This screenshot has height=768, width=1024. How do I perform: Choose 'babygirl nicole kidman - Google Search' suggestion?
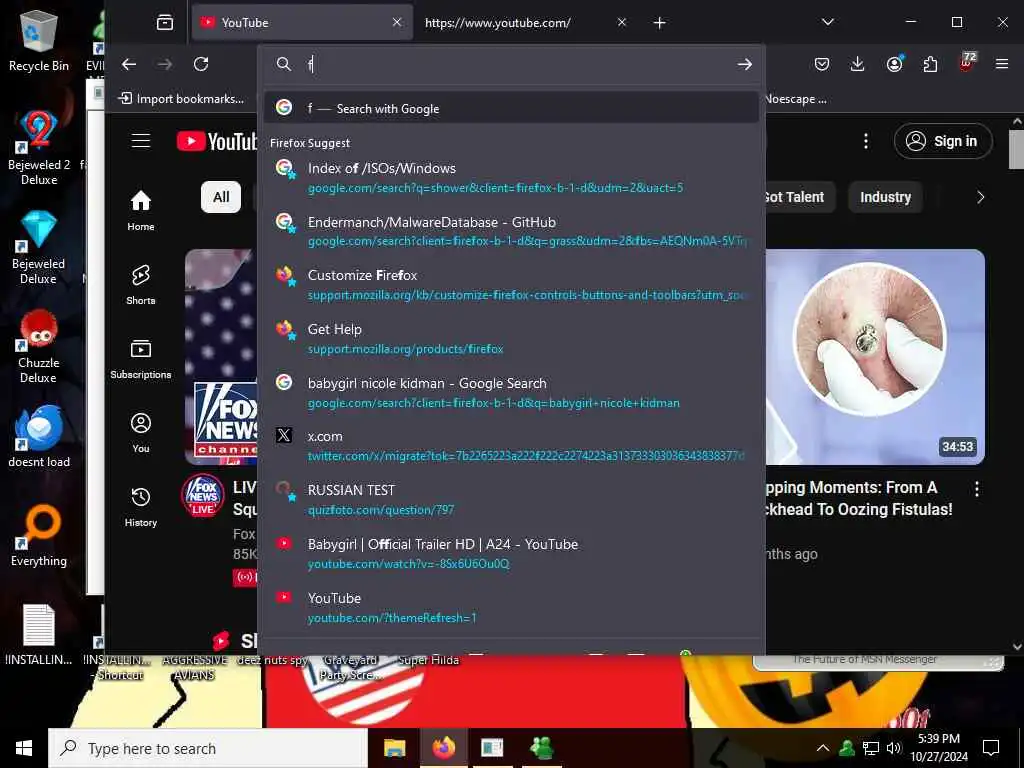tap(511, 392)
